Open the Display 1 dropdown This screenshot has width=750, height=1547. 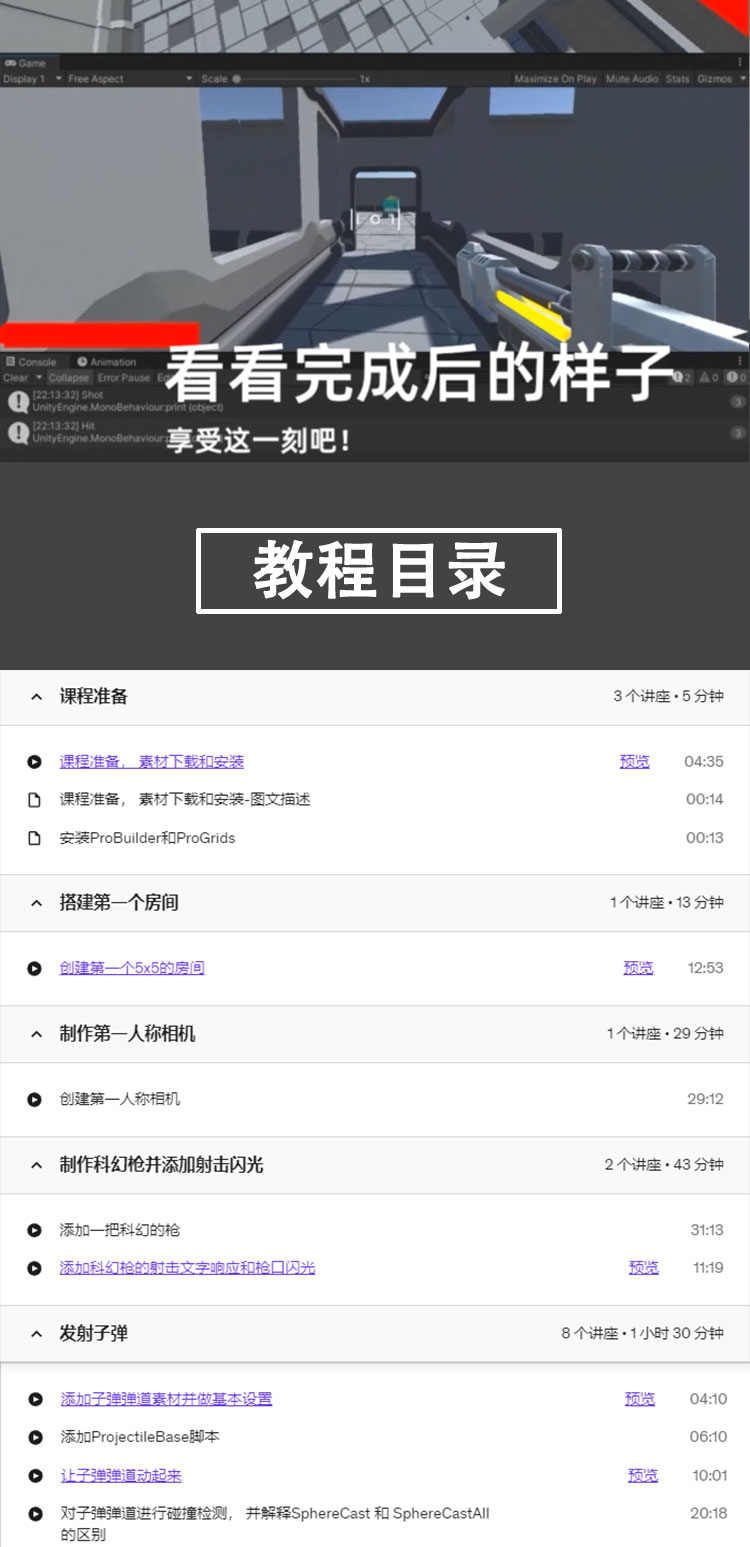pos(32,79)
